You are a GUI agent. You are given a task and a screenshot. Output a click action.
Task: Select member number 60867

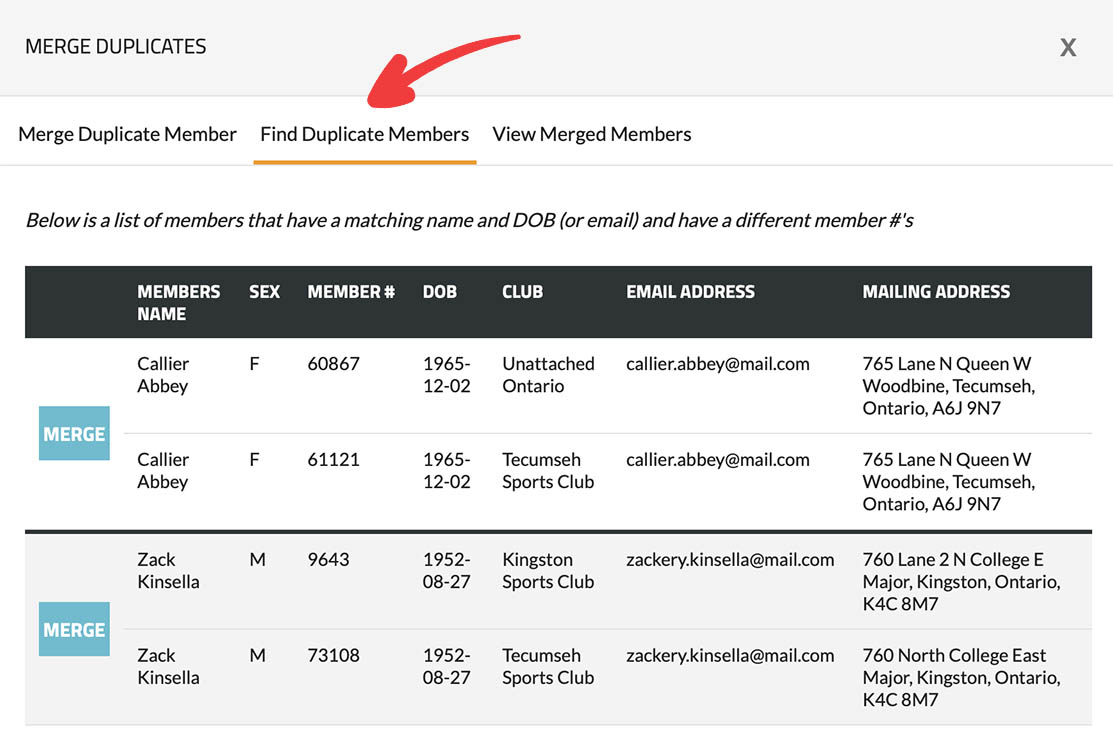click(333, 364)
